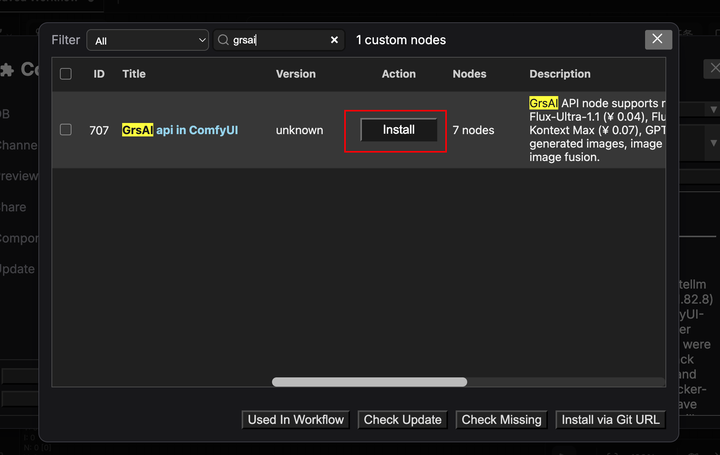Click the GrsAI description text cell
720x455 pixels.
tap(597, 130)
